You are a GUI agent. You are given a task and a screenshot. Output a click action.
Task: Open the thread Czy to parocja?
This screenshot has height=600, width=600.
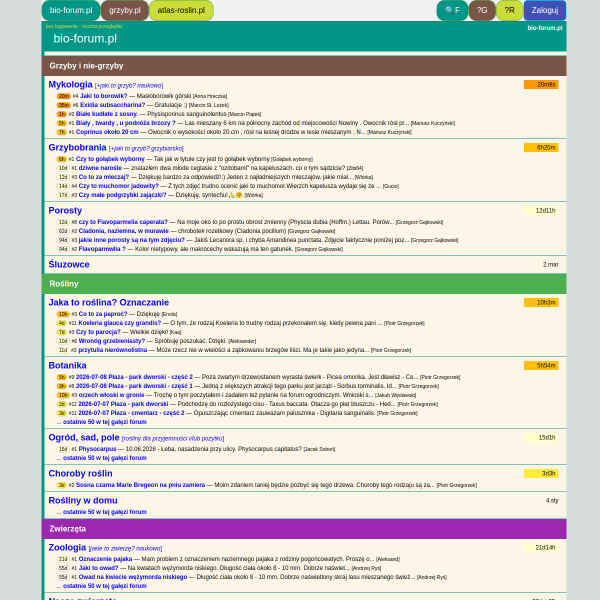pos(98,332)
